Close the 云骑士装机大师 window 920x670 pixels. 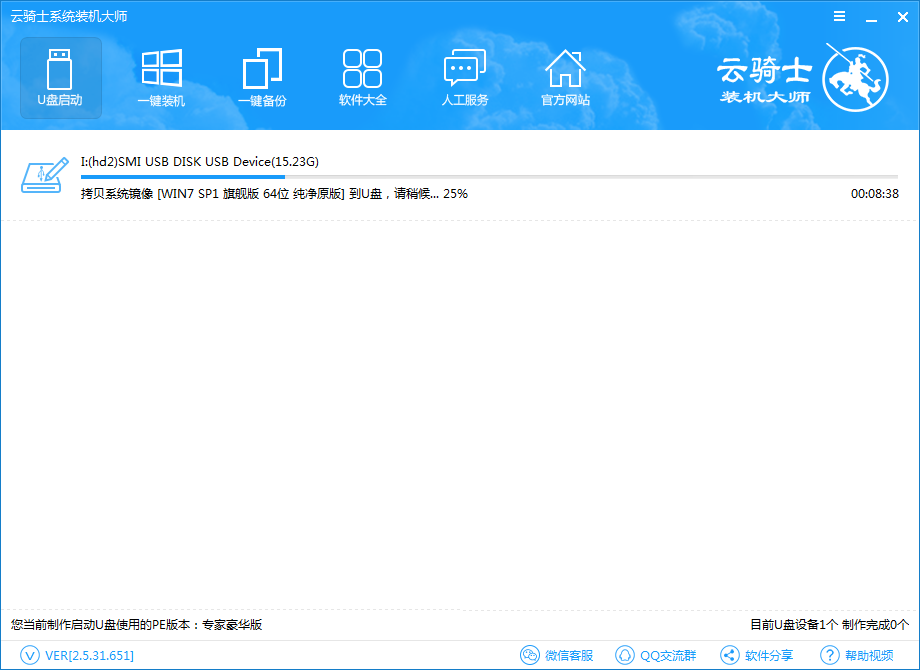tap(903, 17)
